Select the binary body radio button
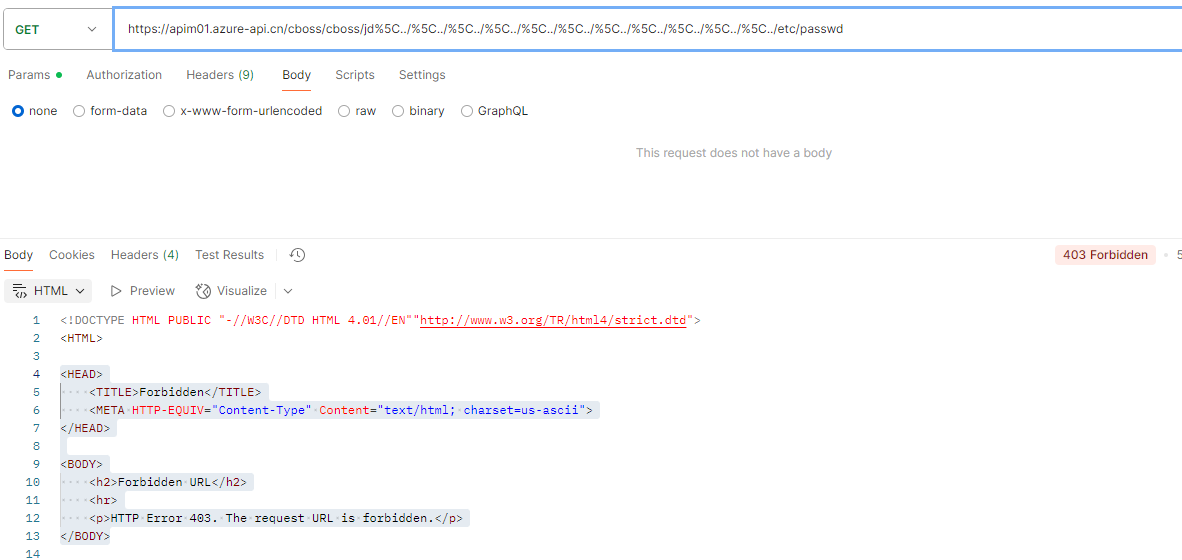 [x=398, y=111]
